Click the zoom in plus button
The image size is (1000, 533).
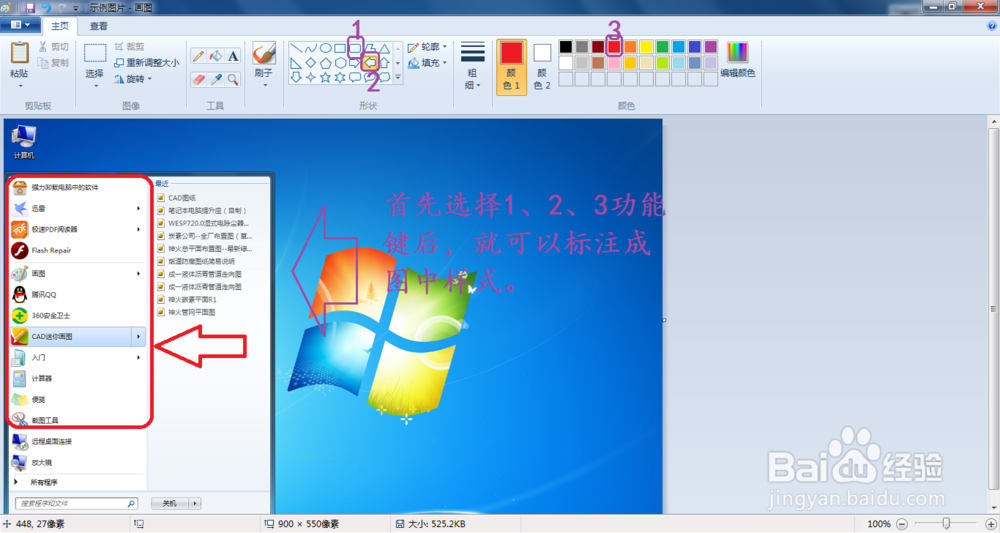pyautogui.click(x=991, y=524)
